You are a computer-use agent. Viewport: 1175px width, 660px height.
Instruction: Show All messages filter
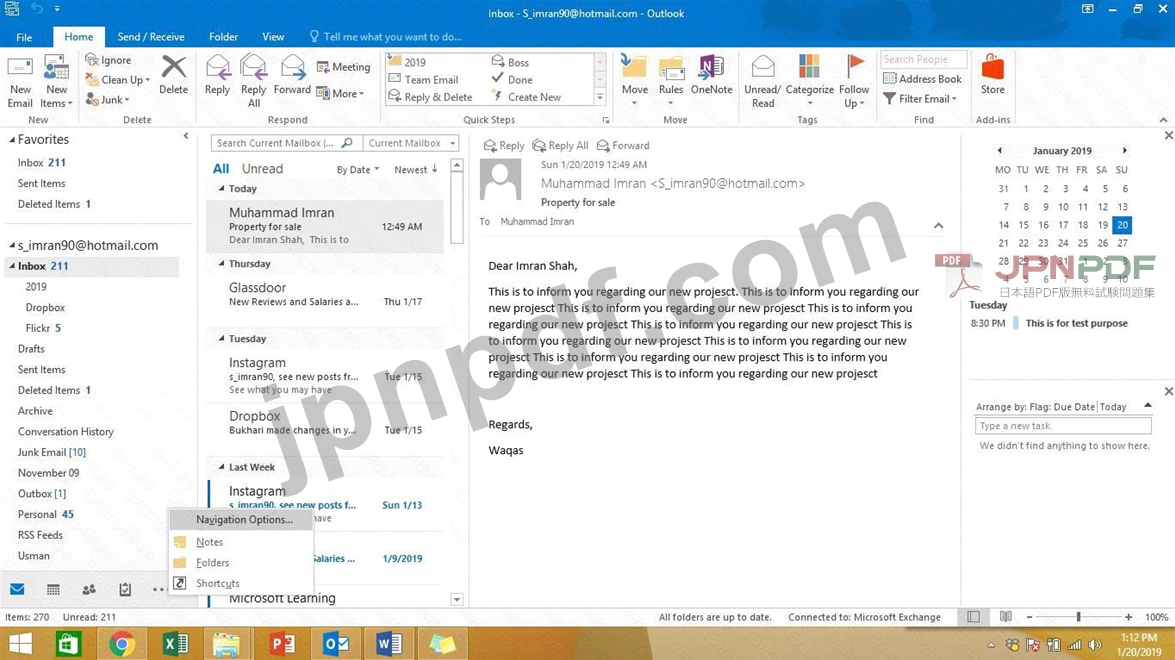click(x=220, y=169)
